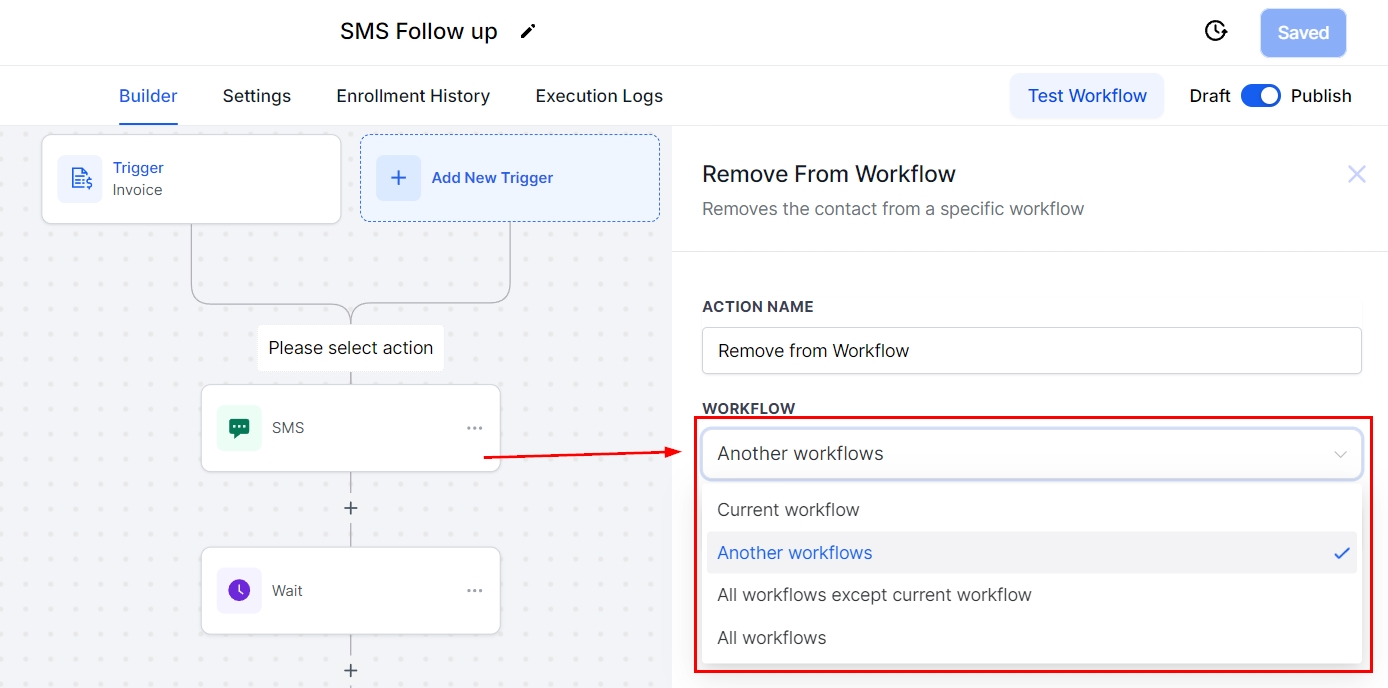Open the SMS step three-dot menu
This screenshot has height=688, width=1388.
(474, 428)
